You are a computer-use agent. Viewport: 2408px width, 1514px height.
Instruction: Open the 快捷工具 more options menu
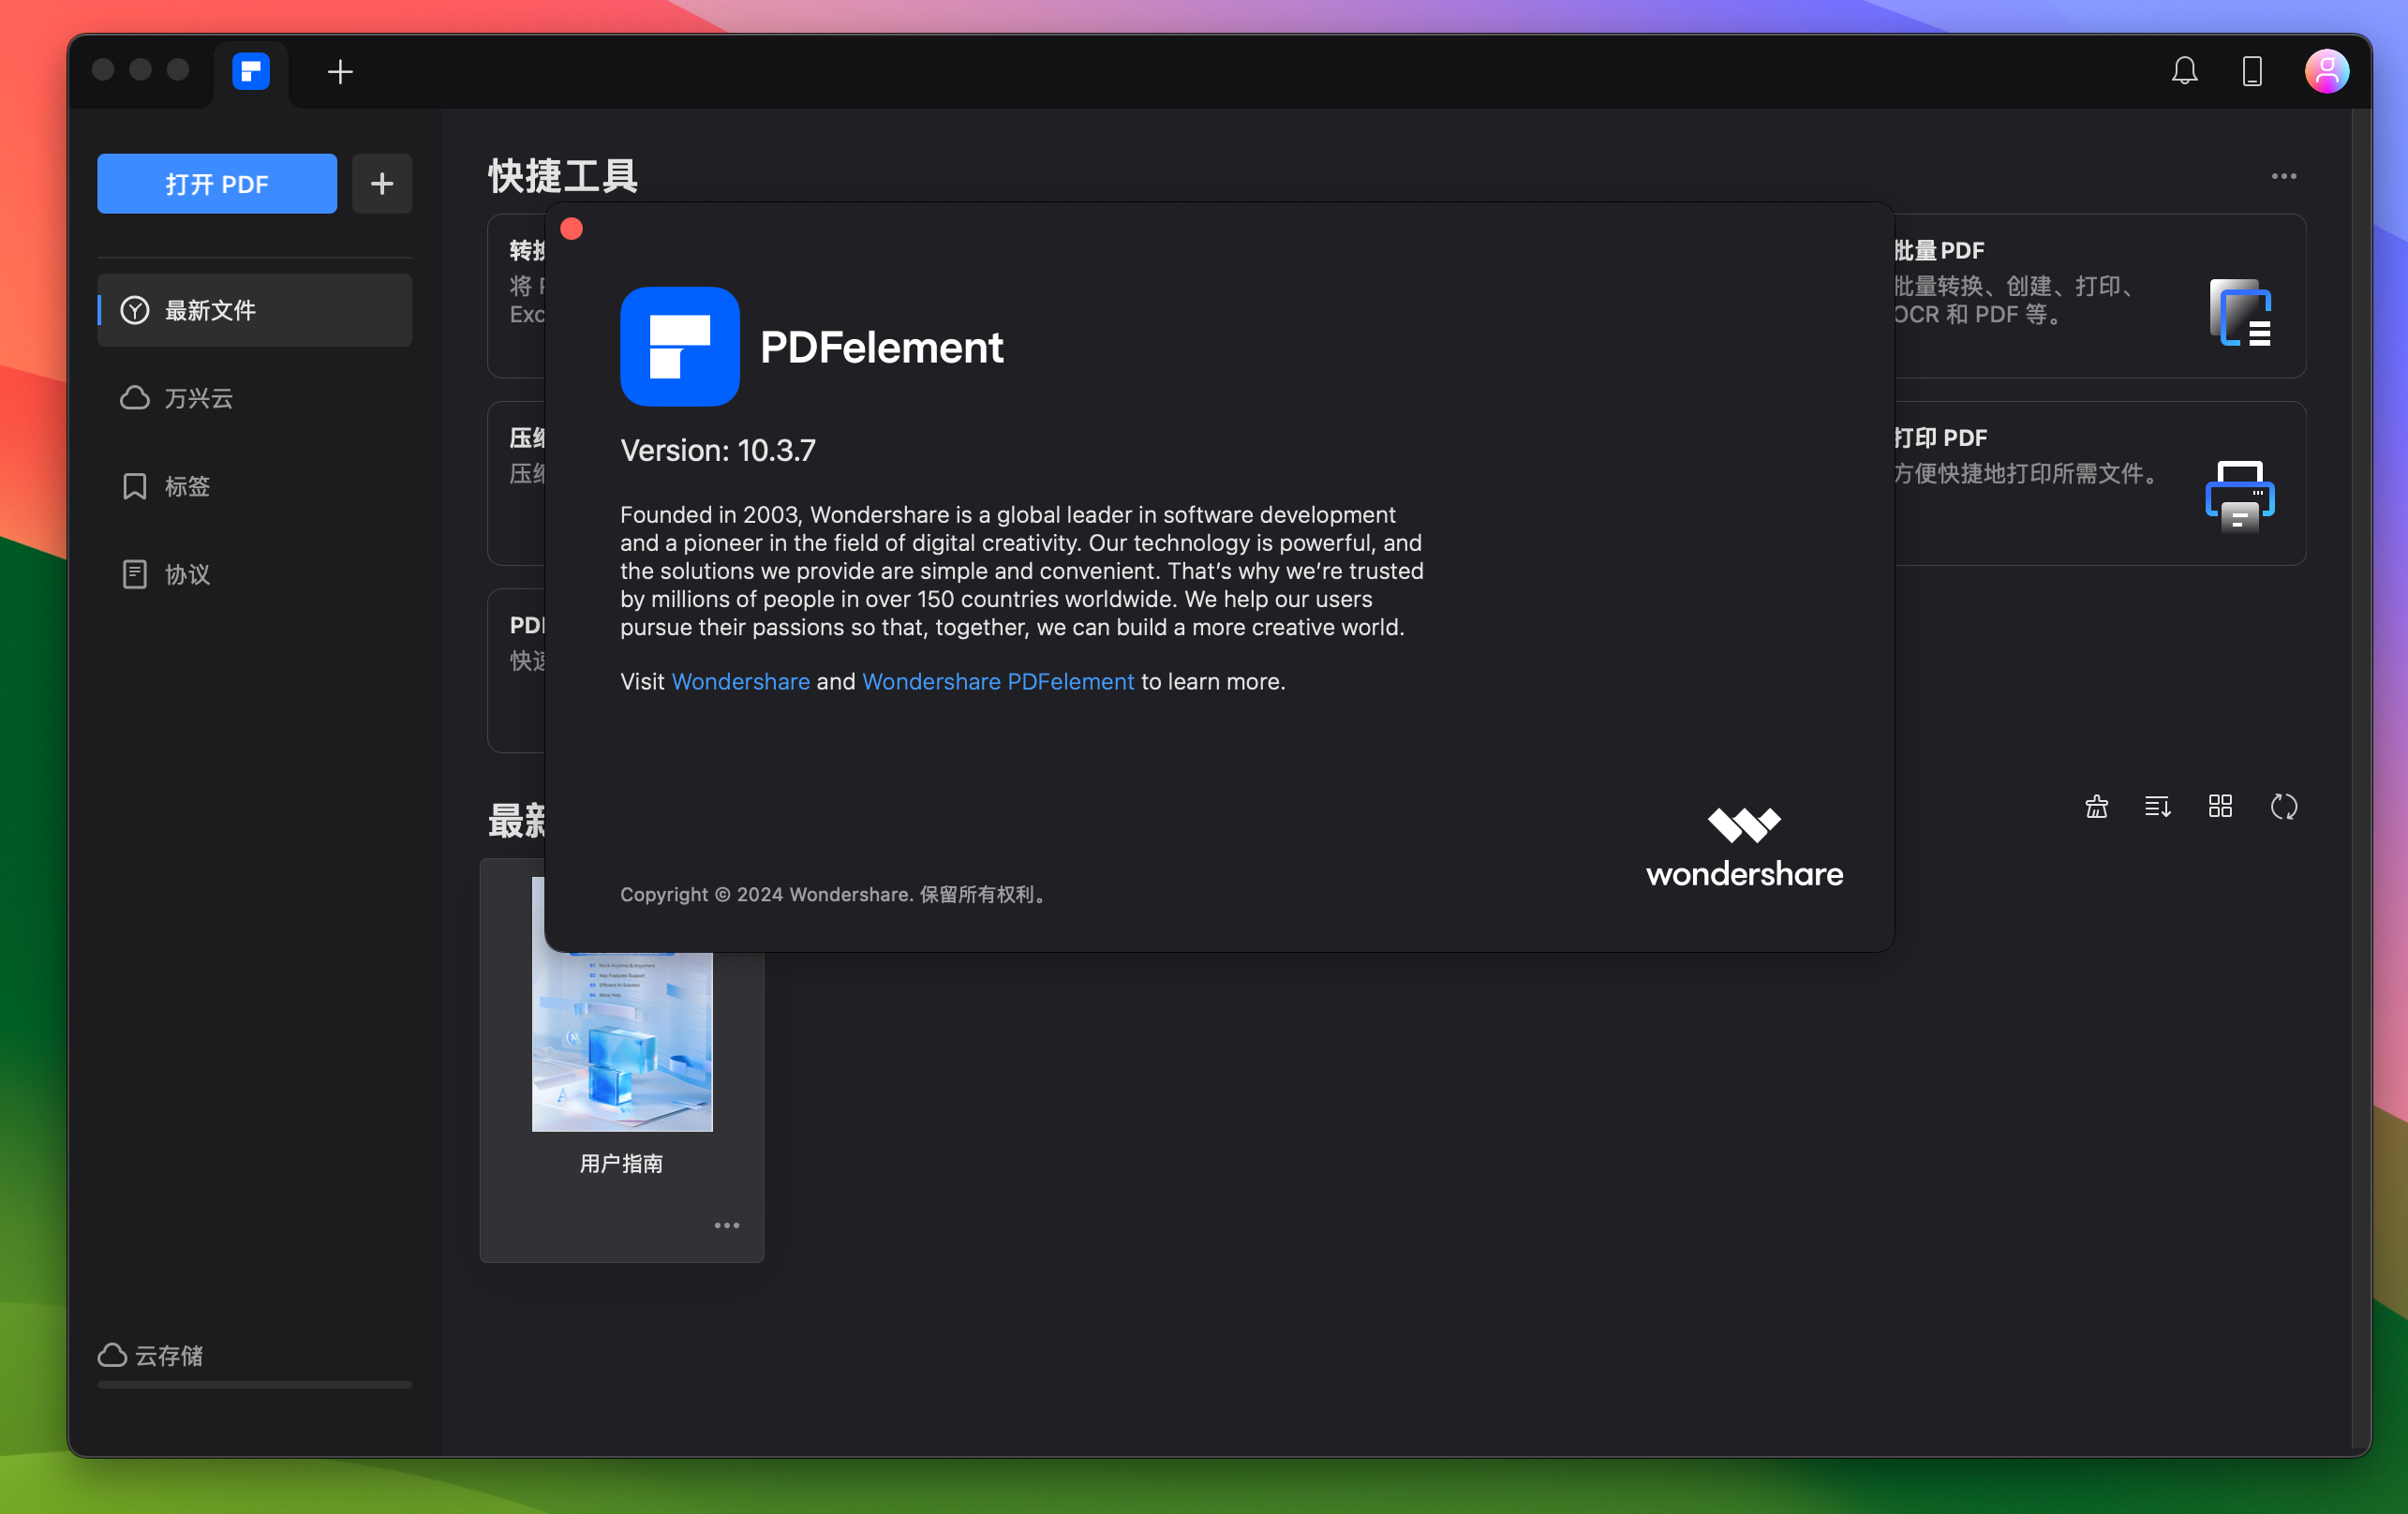click(x=2284, y=176)
